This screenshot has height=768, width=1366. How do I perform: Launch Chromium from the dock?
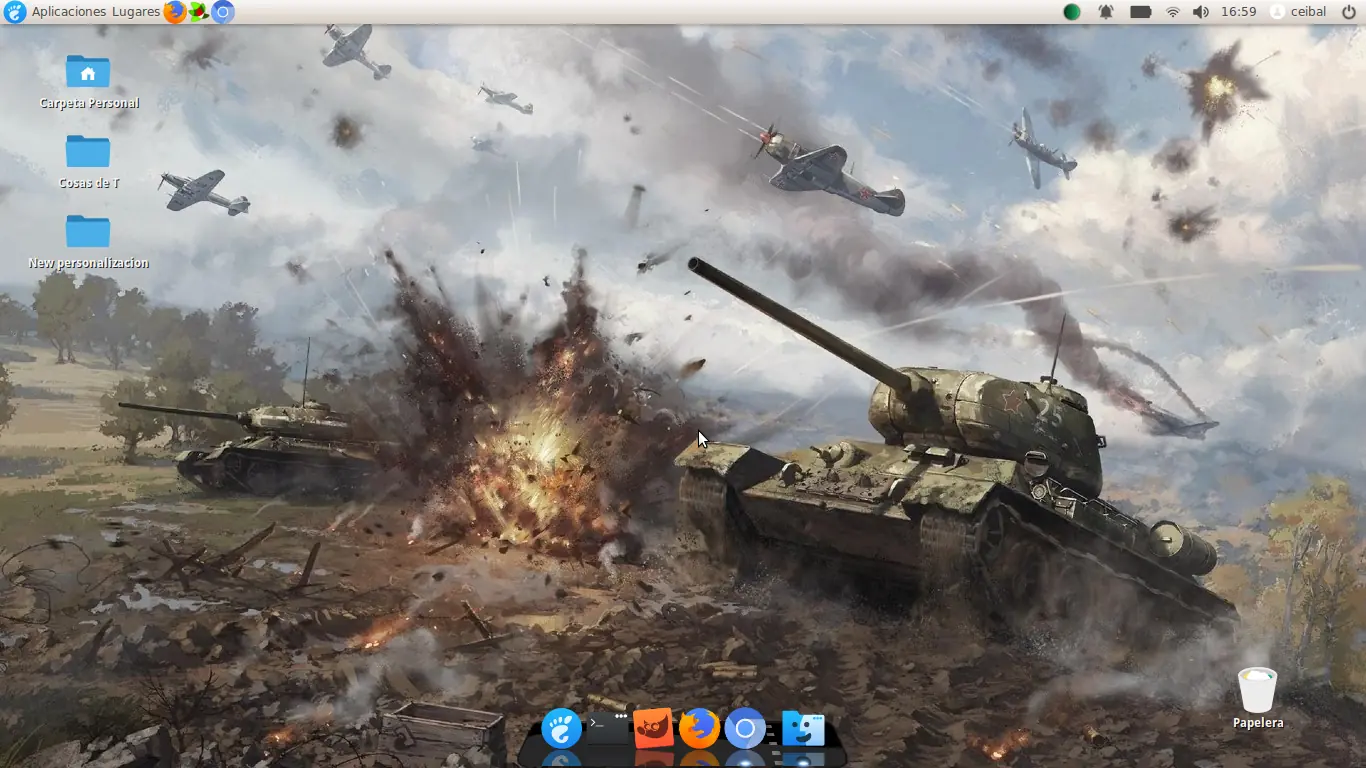point(745,729)
